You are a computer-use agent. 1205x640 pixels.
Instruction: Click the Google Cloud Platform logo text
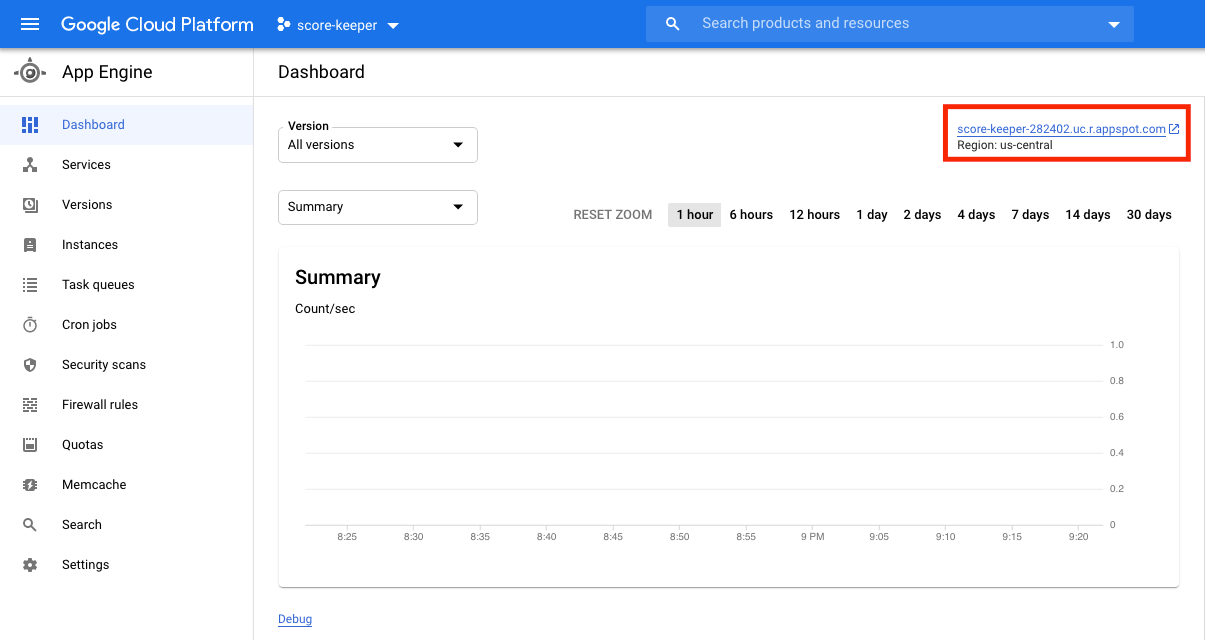tap(157, 24)
